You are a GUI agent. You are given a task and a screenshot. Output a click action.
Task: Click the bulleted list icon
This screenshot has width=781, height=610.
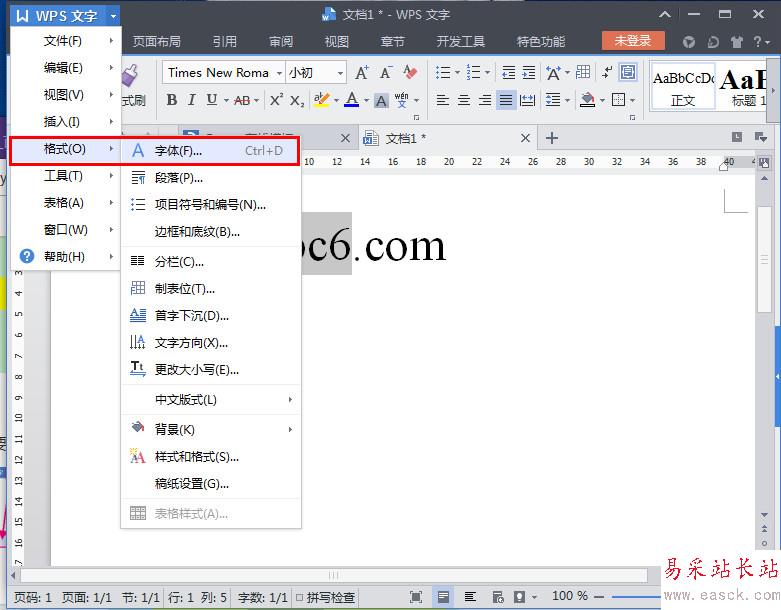[x=443, y=73]
